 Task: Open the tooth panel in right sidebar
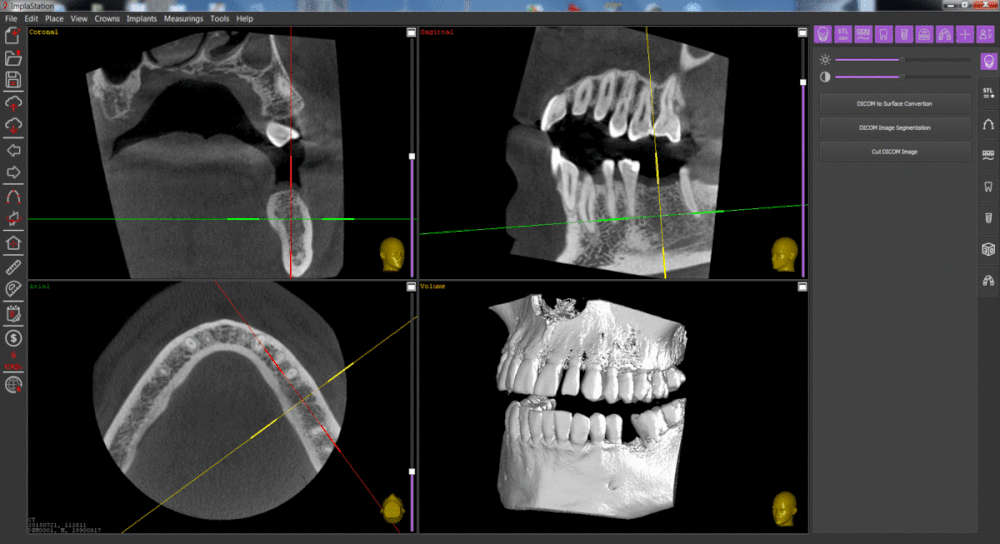point(988,187)
